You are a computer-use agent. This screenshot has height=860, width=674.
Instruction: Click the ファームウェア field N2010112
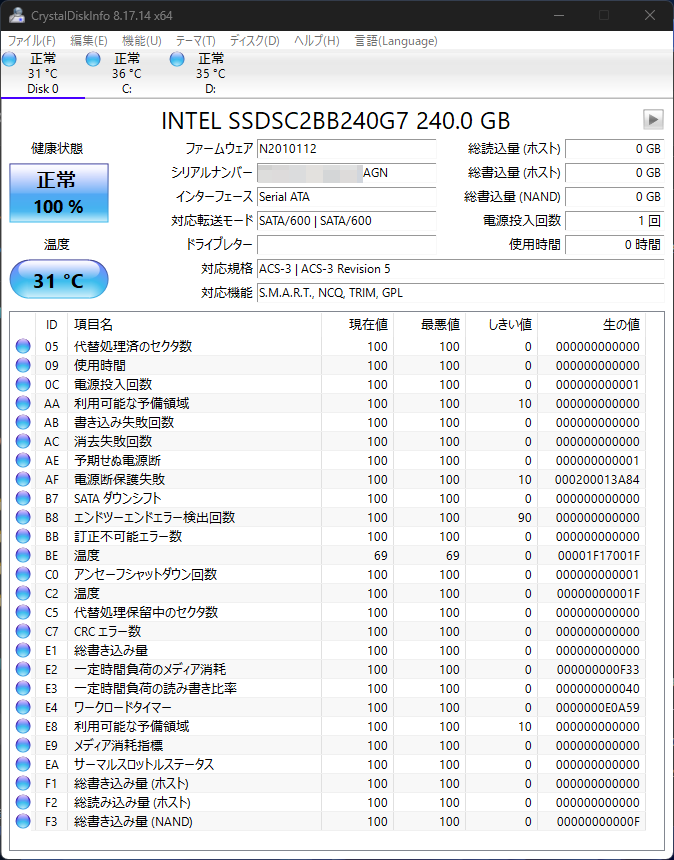347,149
